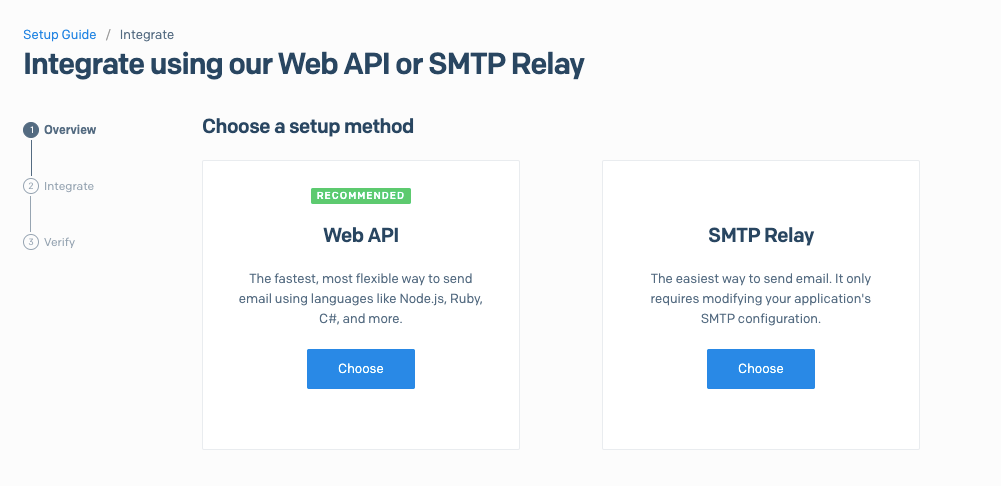
Task: Click the step 2 circle icon
Action: pos(31,186)
